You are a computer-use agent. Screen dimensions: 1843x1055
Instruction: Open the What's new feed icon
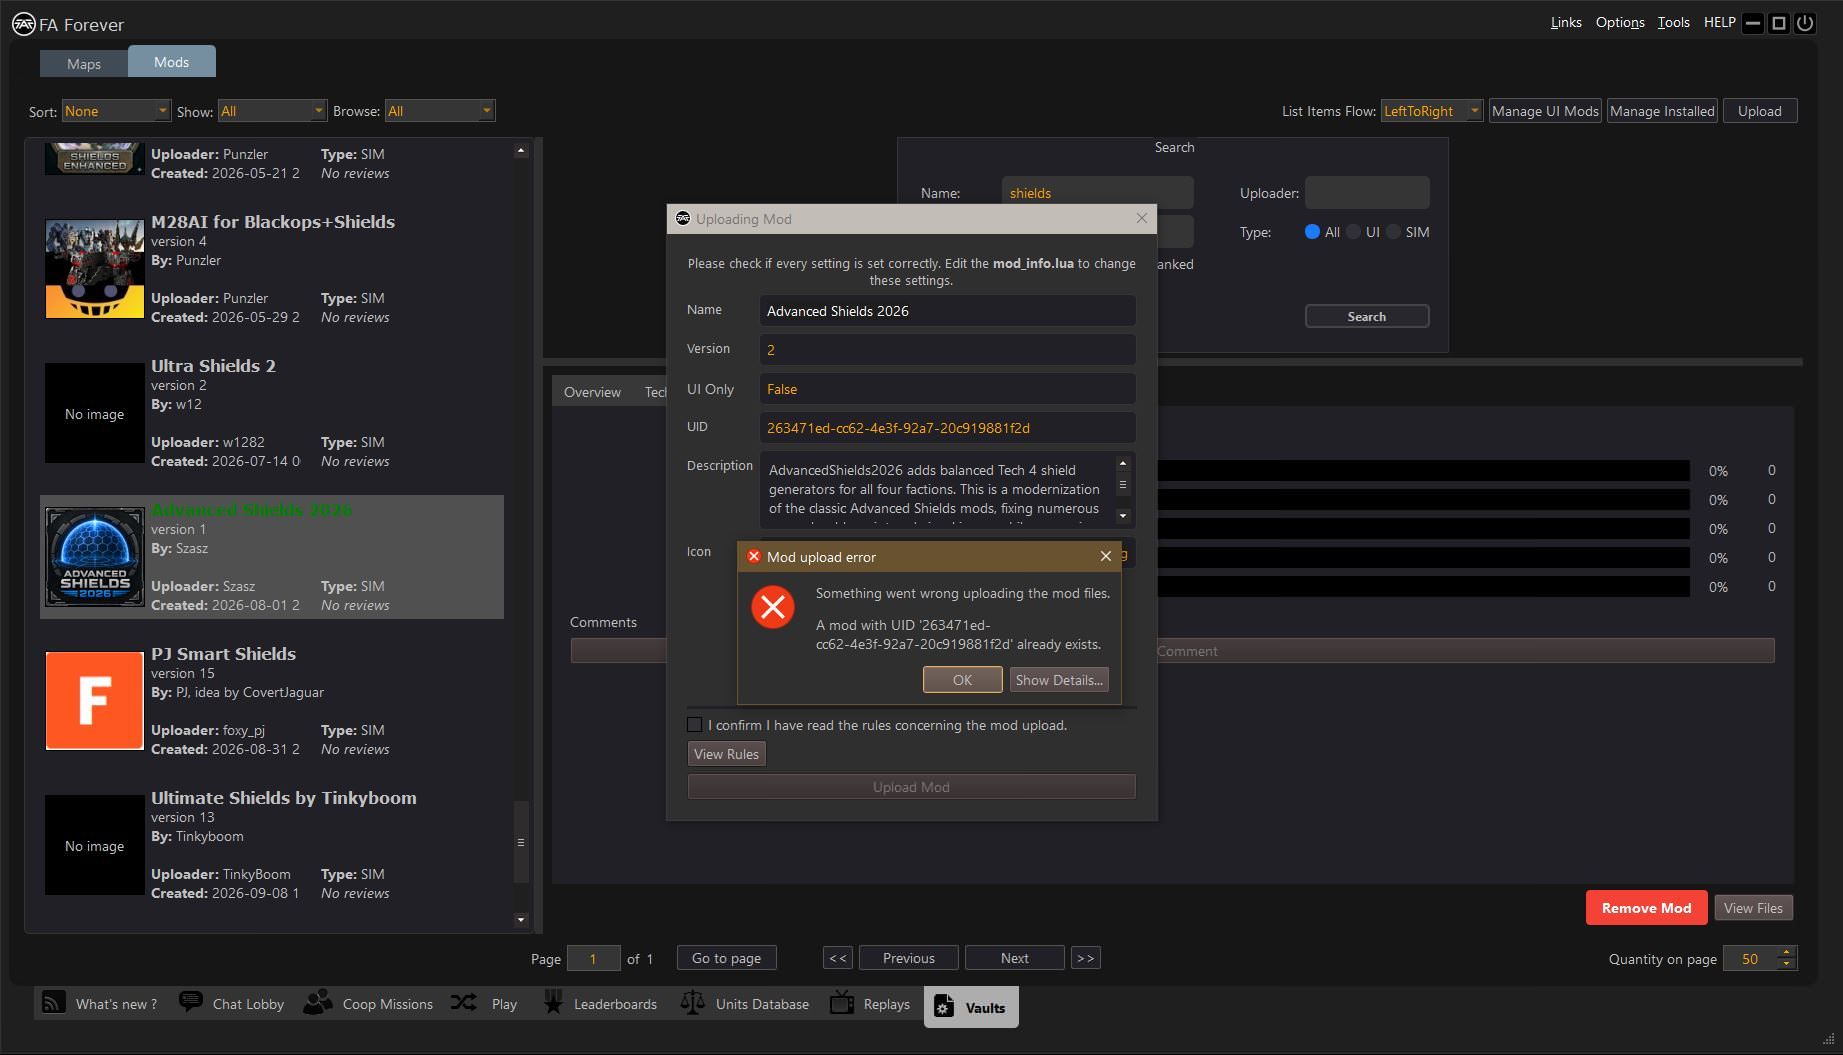(54, 1003)
